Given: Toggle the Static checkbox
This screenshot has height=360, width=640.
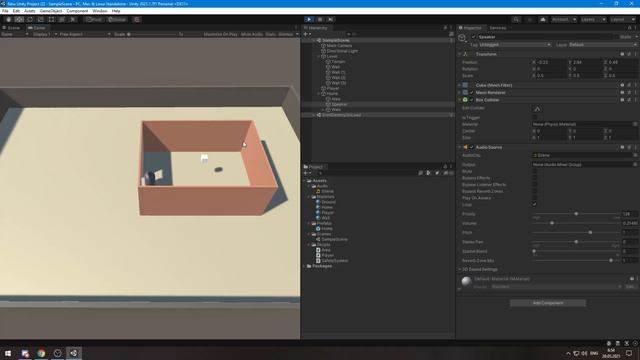Looking at the screenshot, I should (x=616, y=37).
